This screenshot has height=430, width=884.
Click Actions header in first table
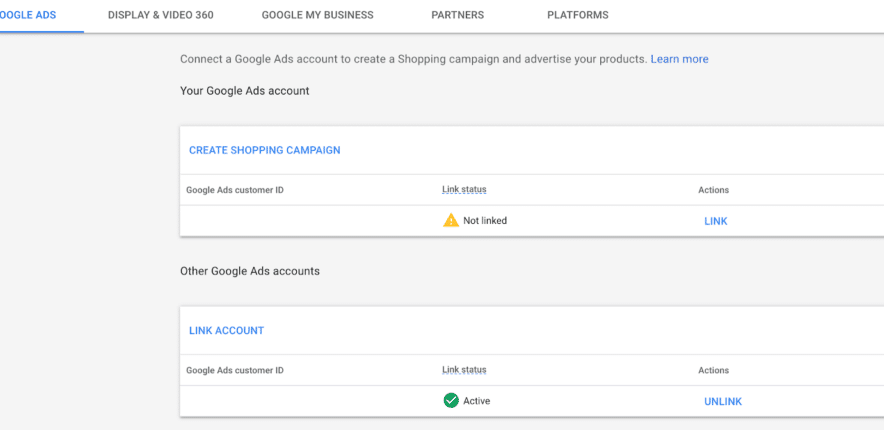[713, 190]
